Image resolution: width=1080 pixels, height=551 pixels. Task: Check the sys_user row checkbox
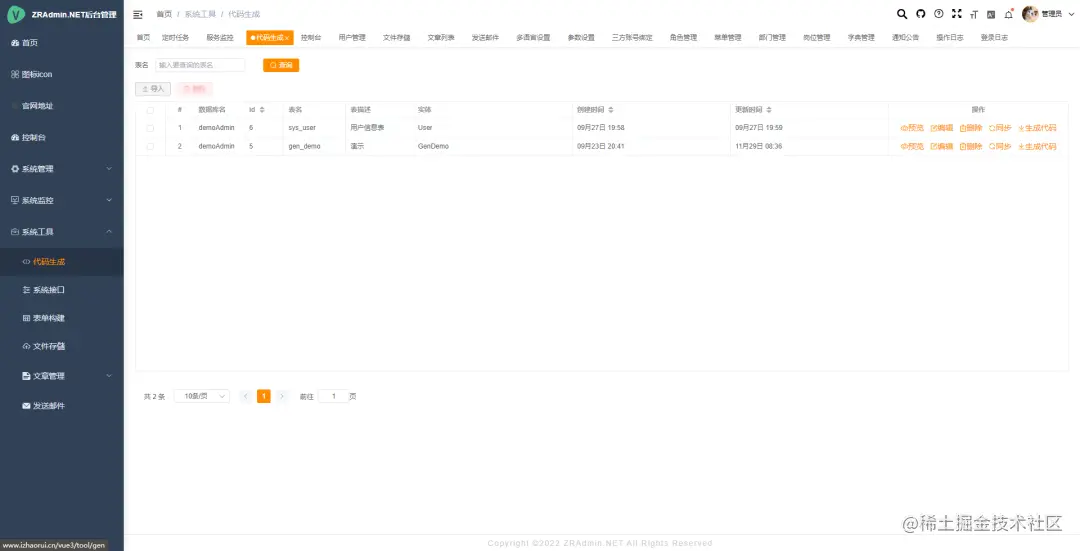150,128
